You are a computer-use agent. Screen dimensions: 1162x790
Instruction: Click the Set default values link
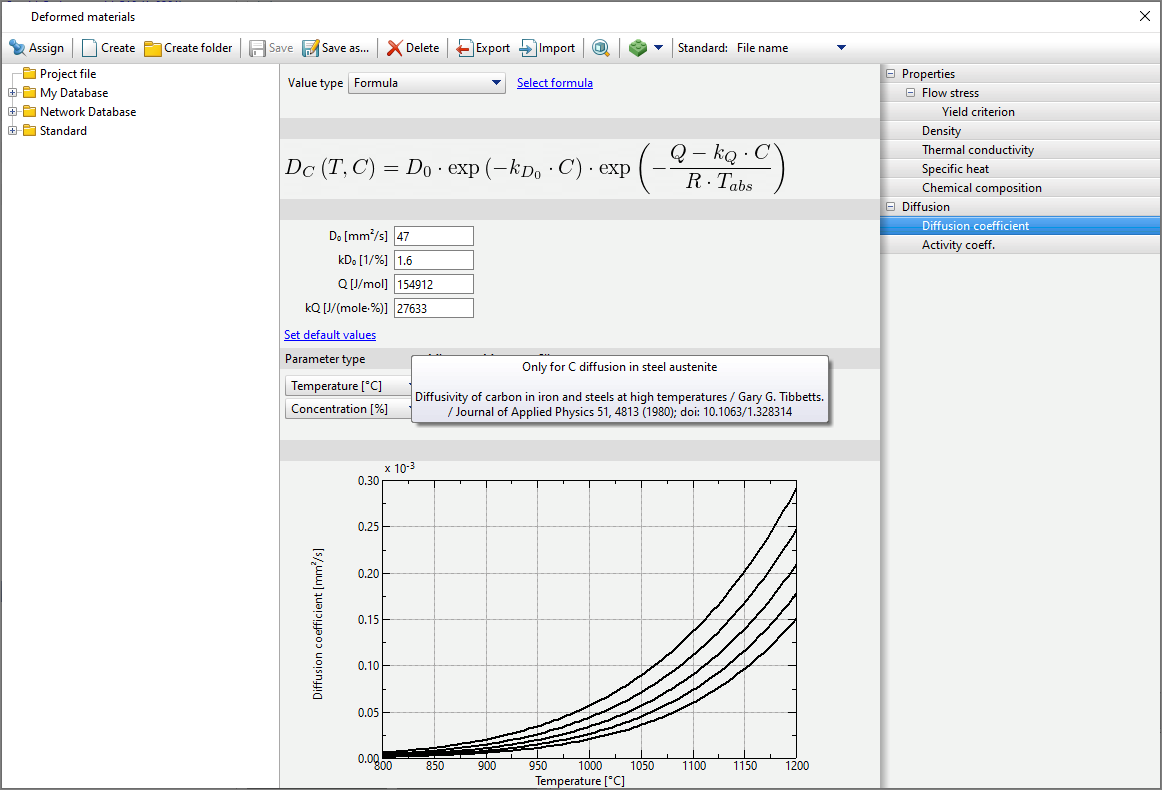(x=330, y=335)
